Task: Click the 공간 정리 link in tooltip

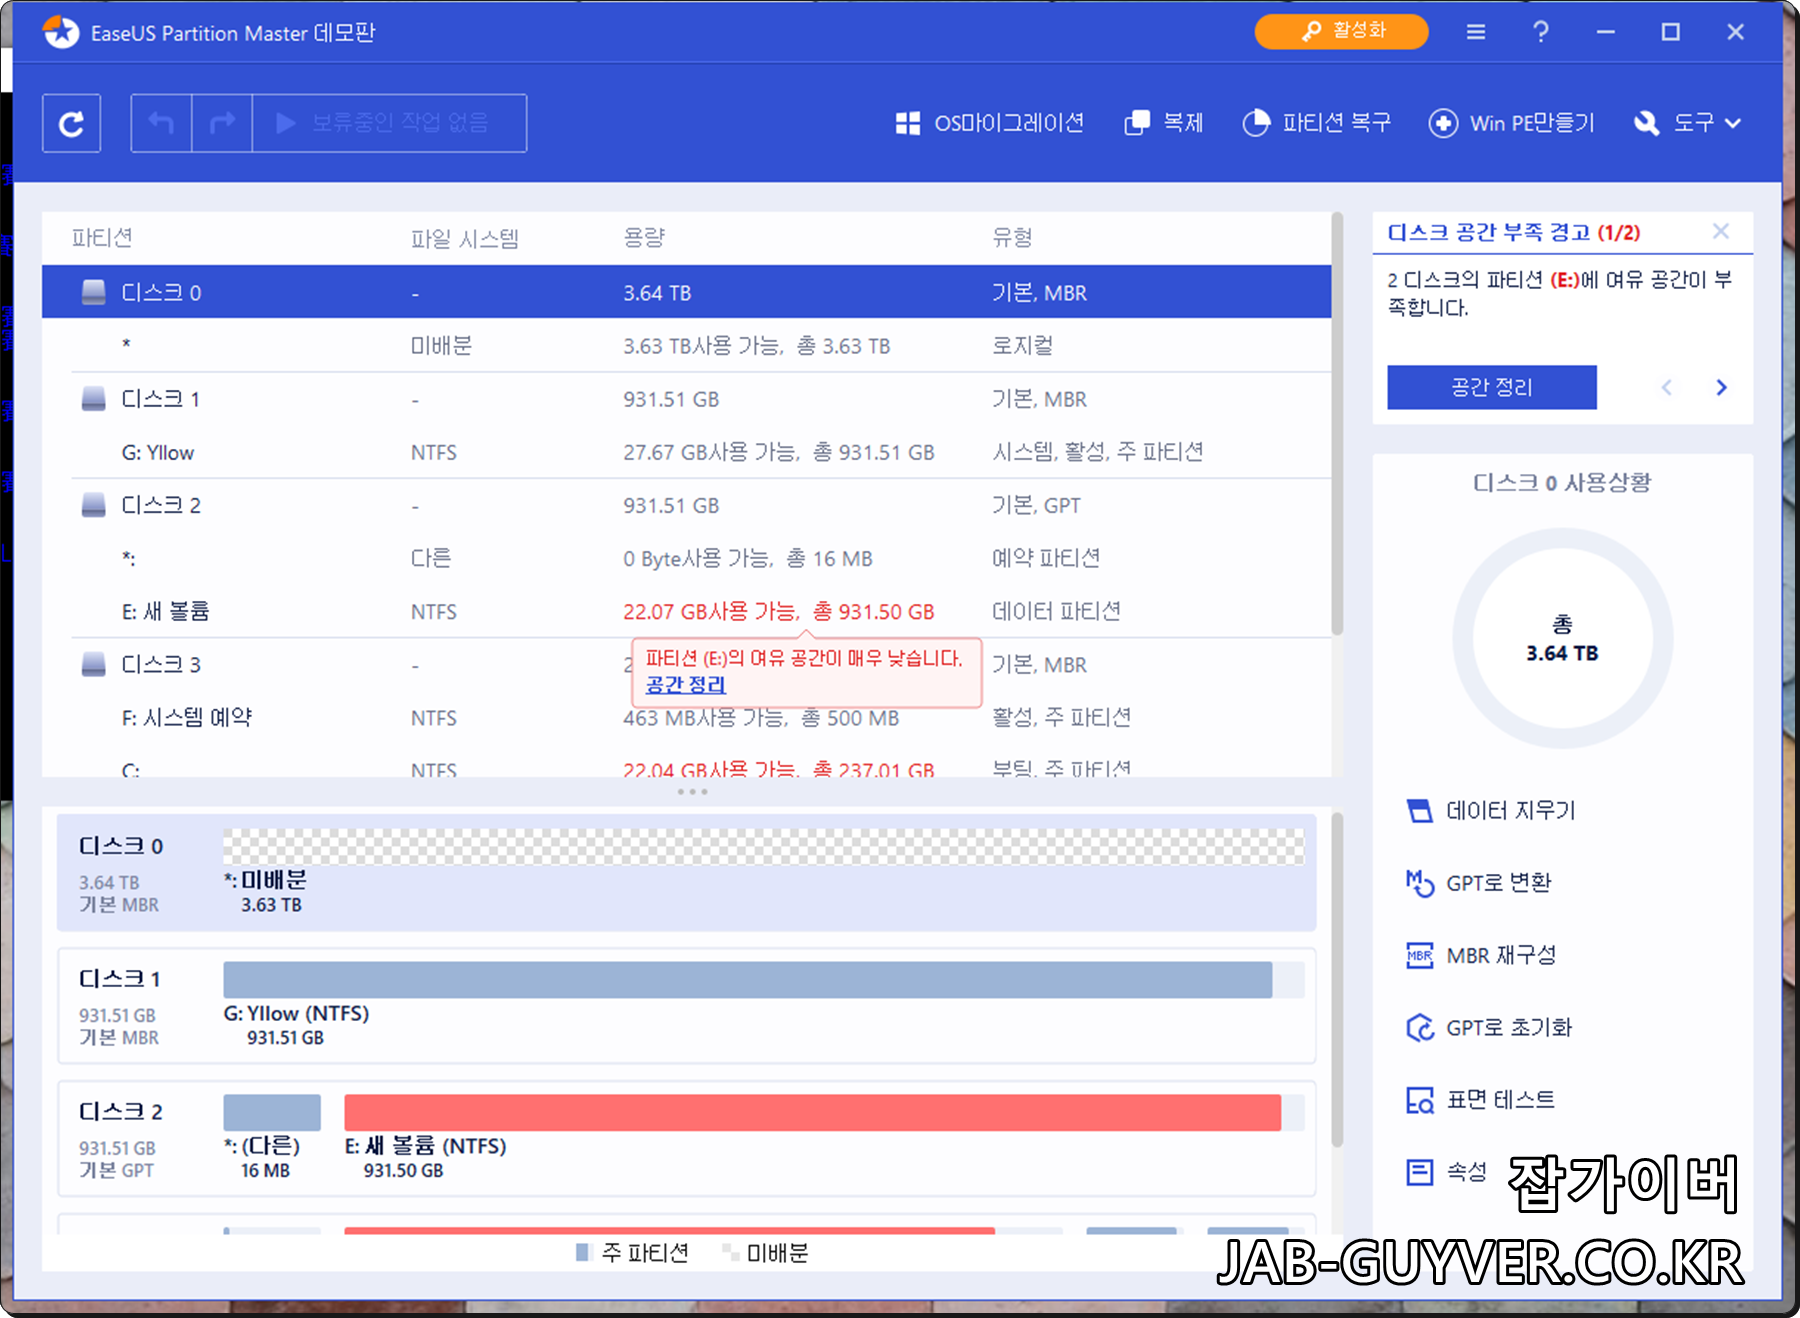Action: pos(686,685)
